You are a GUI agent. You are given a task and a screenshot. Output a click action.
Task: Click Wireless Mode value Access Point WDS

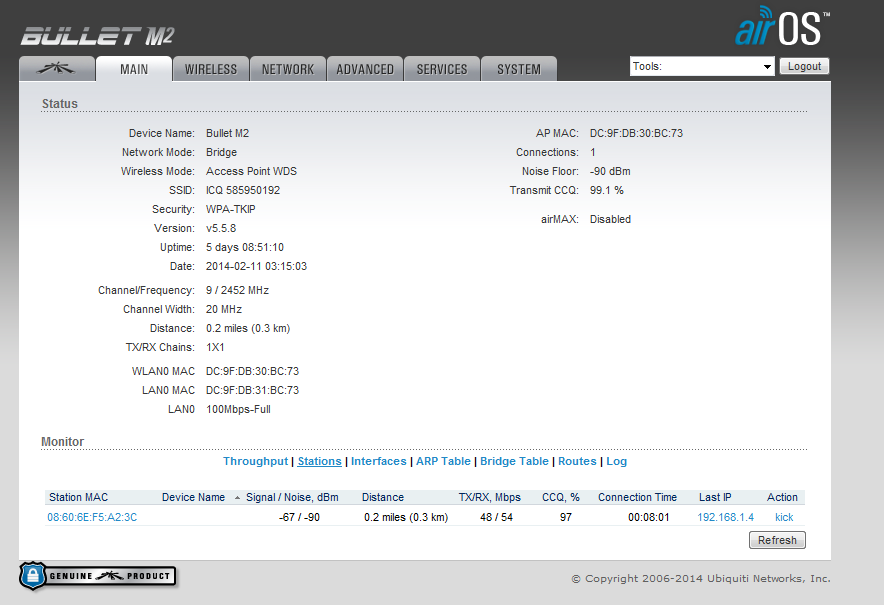click(251, 171)
